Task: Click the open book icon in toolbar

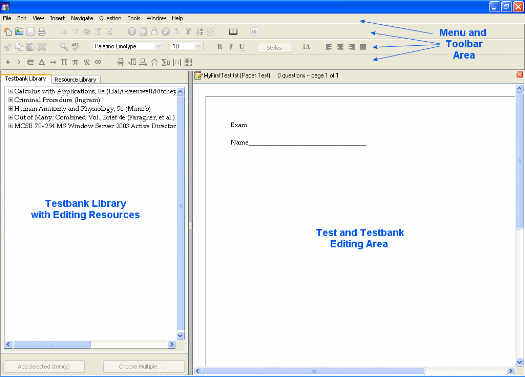Action: pos(233,32)
